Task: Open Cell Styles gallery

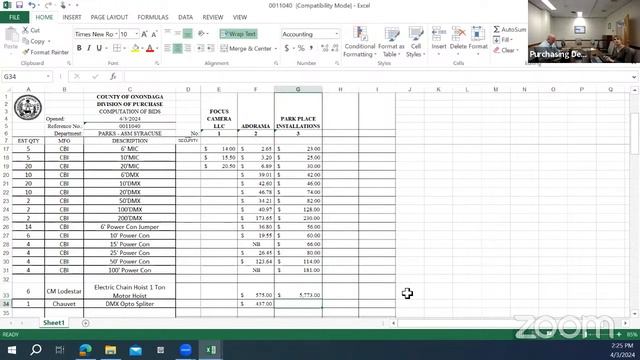Action: coord(416,42)
